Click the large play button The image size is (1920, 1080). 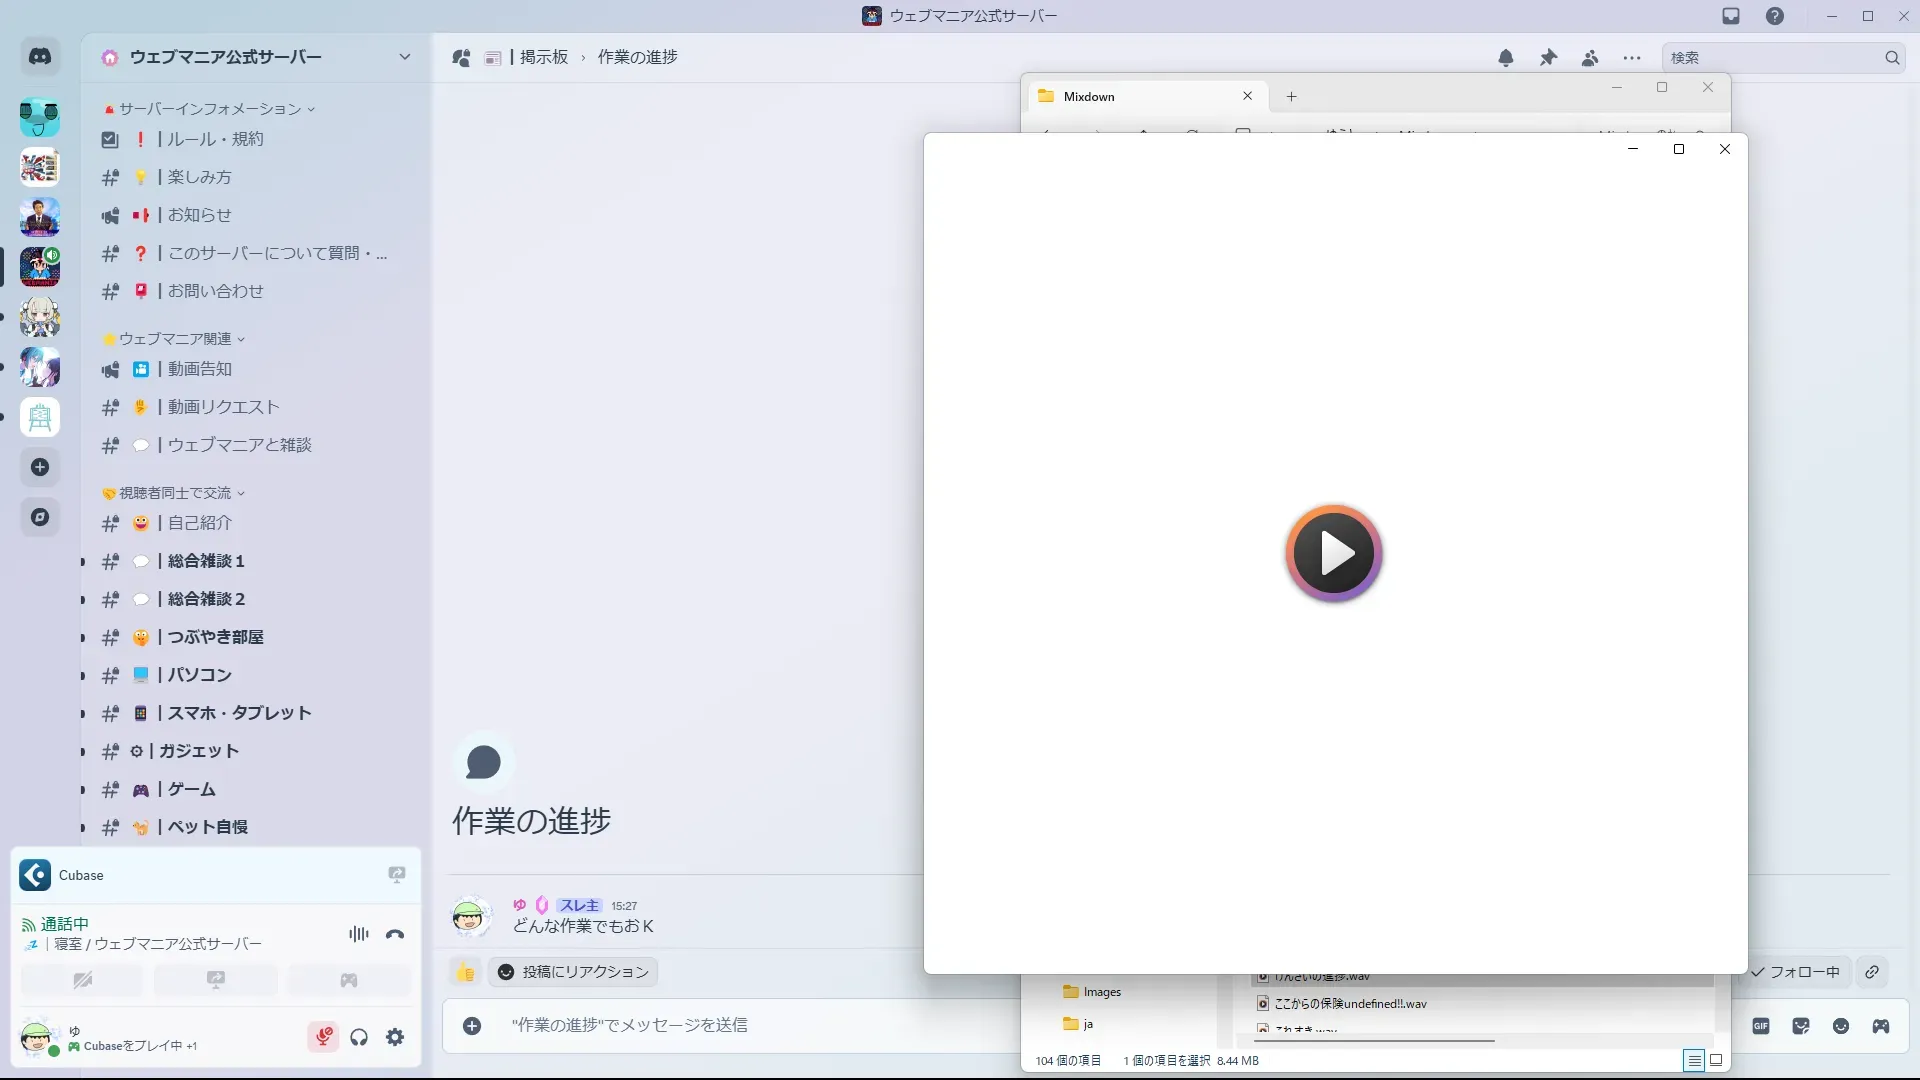[x=1333, y=553]
